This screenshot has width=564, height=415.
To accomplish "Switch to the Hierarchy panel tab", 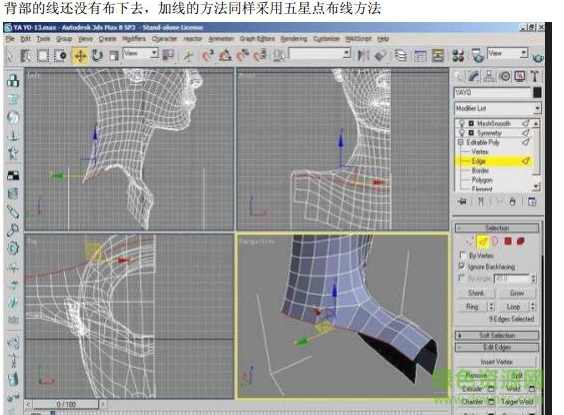I will (x=490, y=76).
